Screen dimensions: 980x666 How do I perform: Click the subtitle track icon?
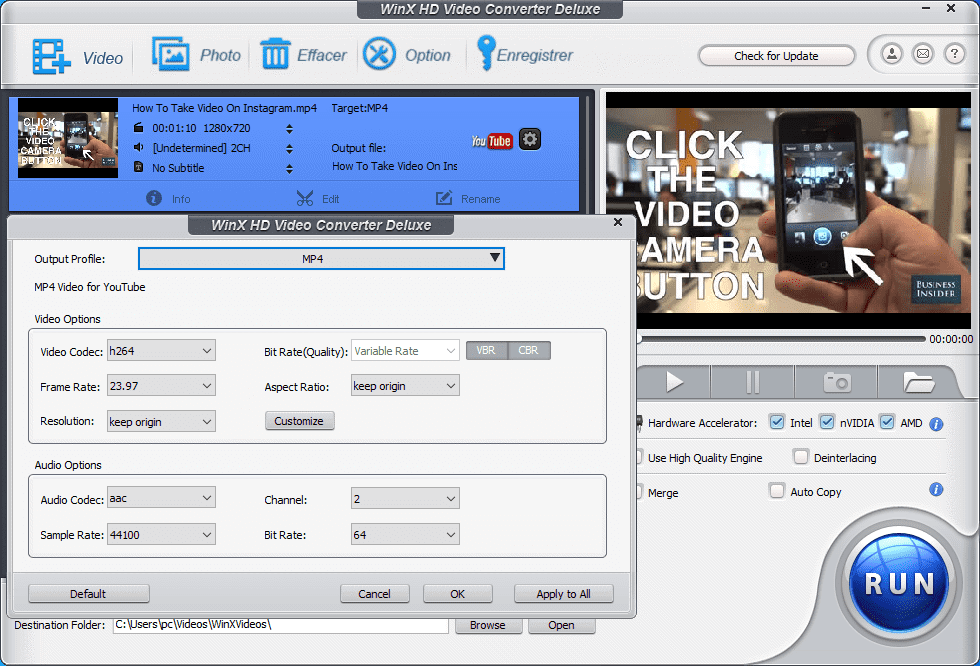[139, 167]
